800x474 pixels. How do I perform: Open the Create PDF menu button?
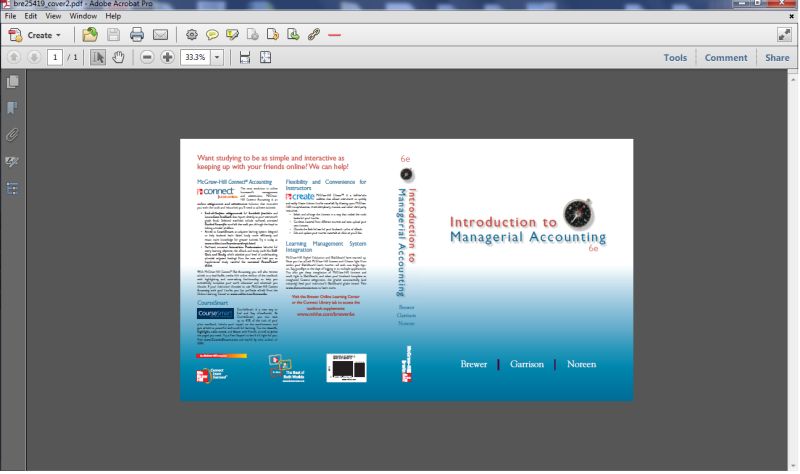click(x=35, y=35)
